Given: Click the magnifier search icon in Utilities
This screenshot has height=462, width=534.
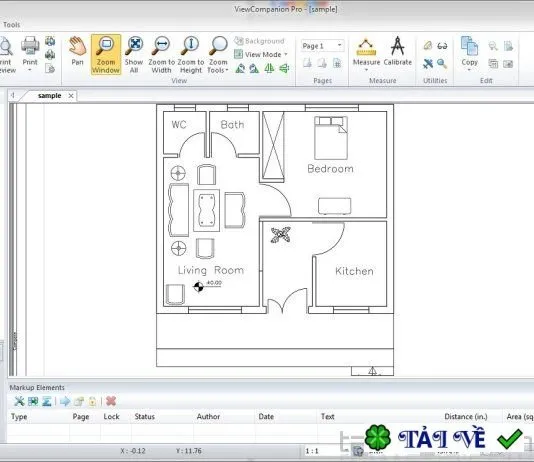Looking at the screenshot, I should click(x=442, y=64).
